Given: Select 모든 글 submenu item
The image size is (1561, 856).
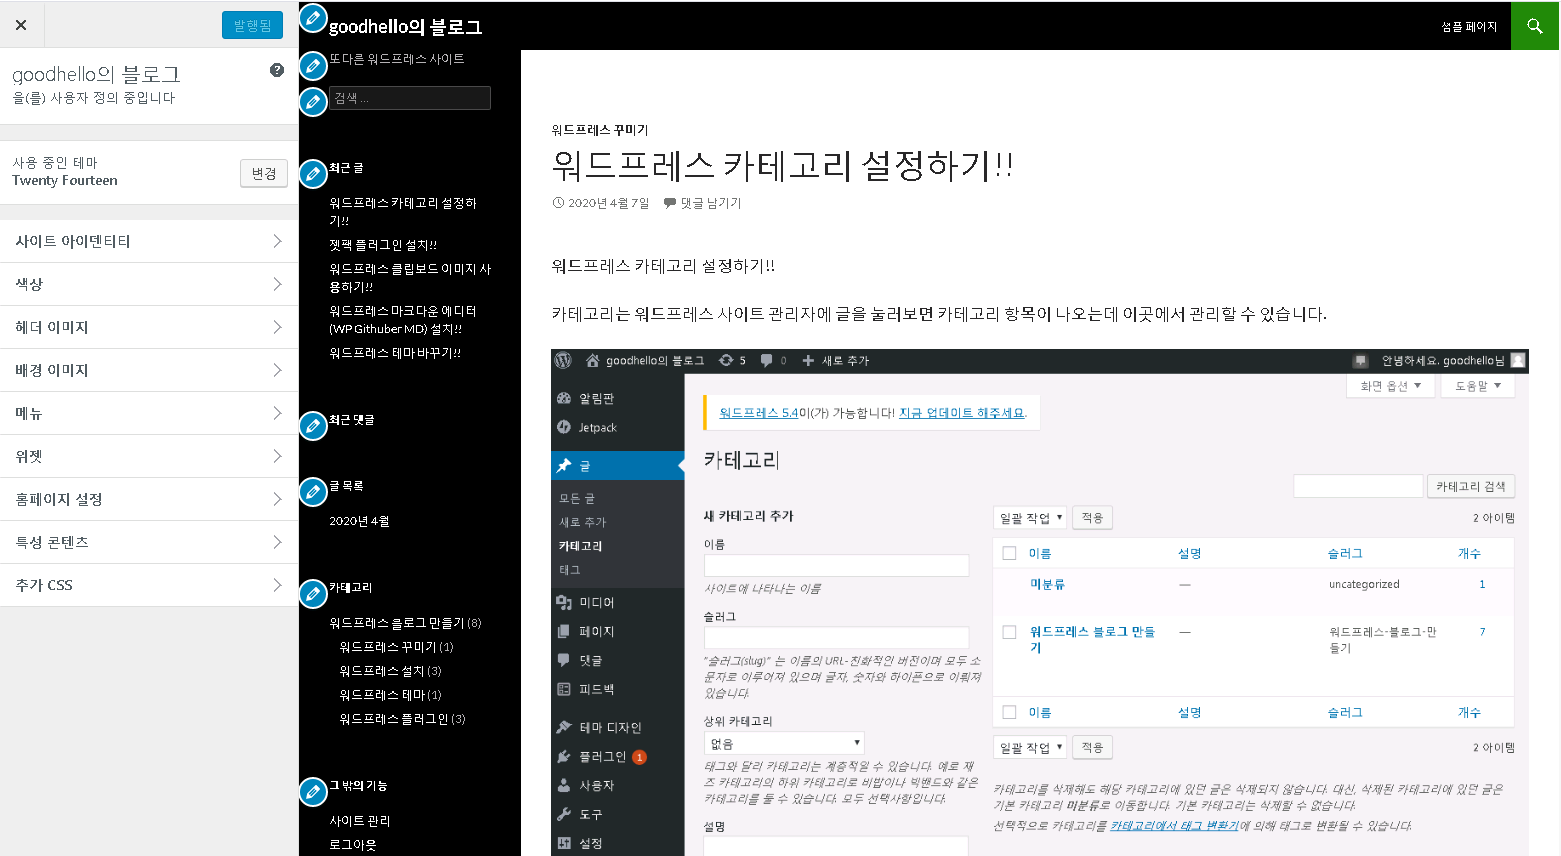Looking at the screenshot, I should (577, 498).
